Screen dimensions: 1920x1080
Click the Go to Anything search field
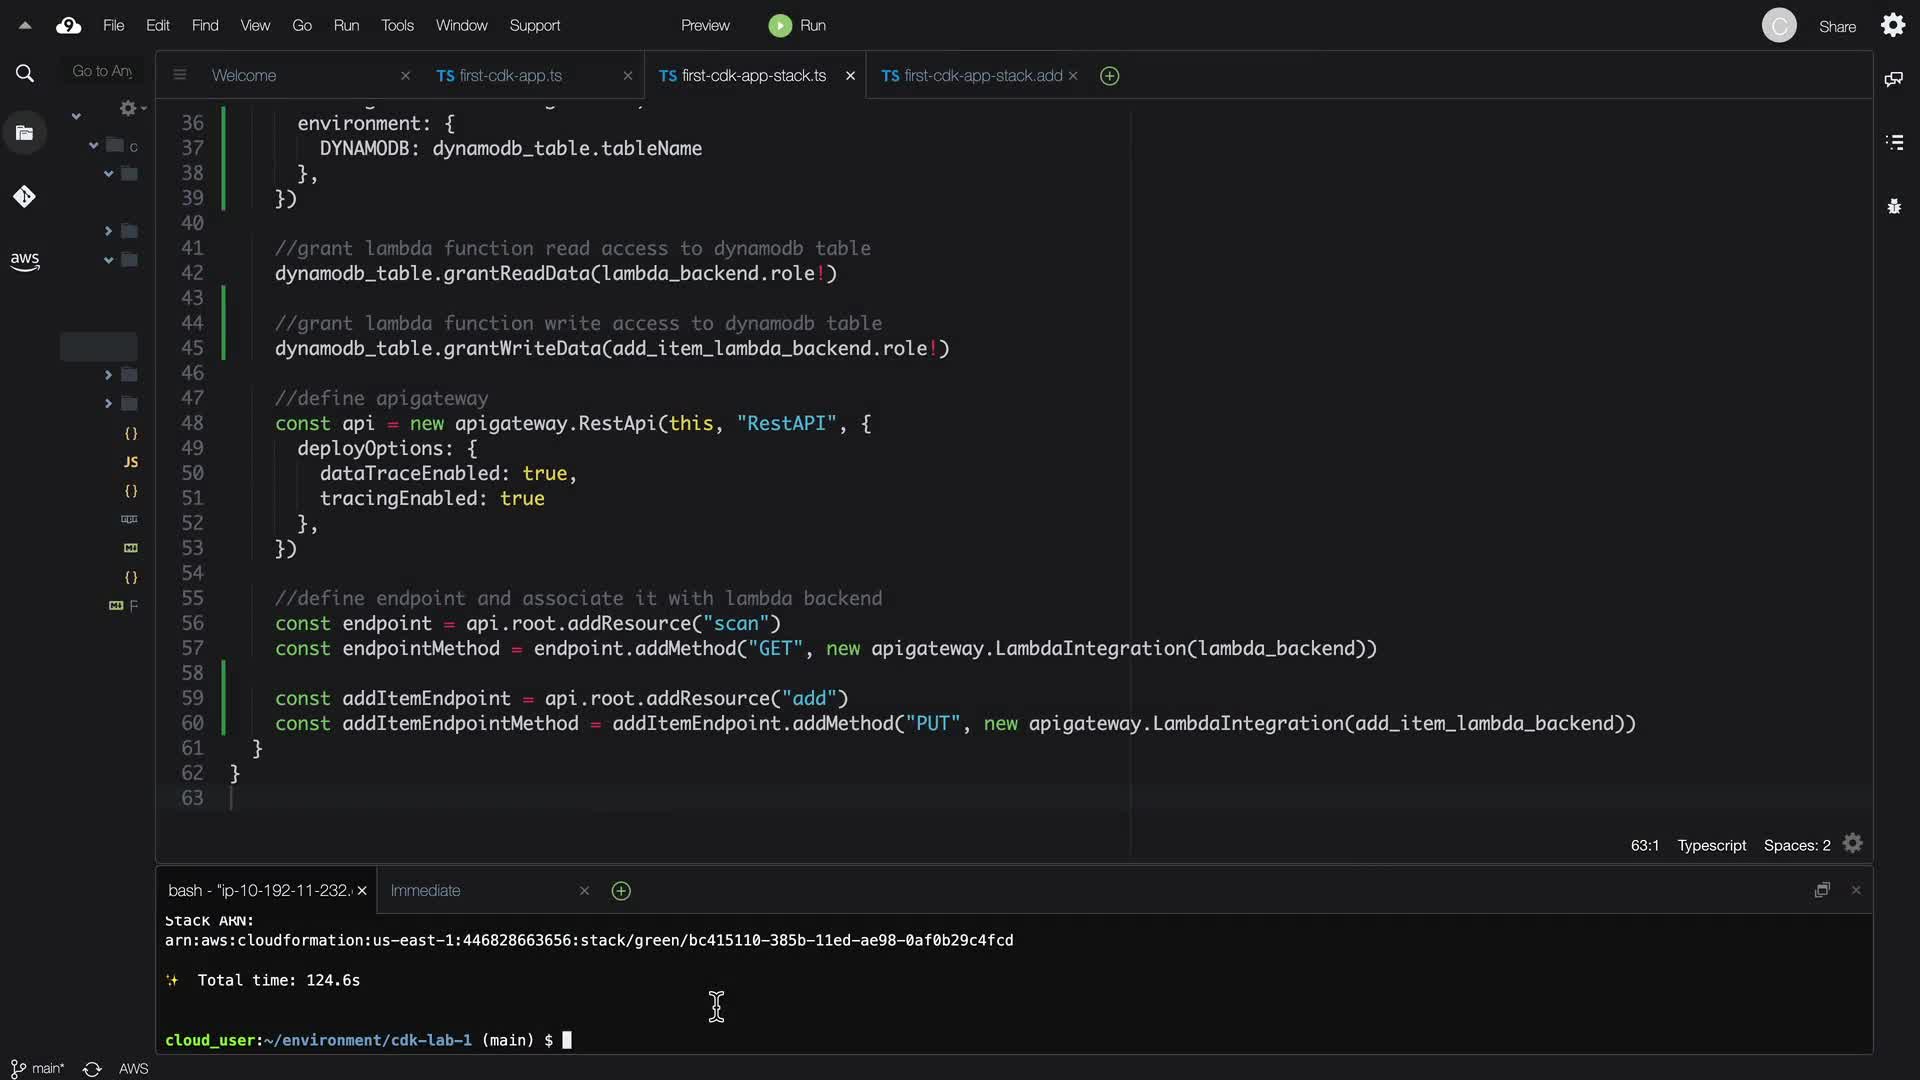102,71
